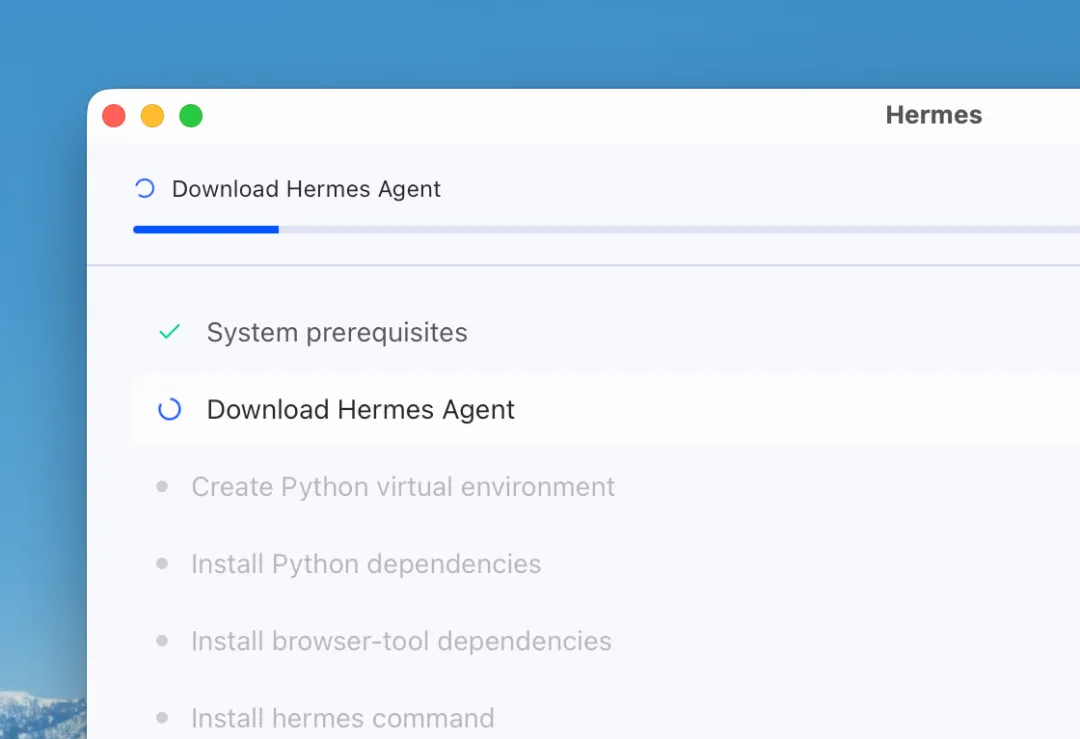Select the Install browser-tool dependencies step
The image size is (1080, 739).
tap(401, 641)
